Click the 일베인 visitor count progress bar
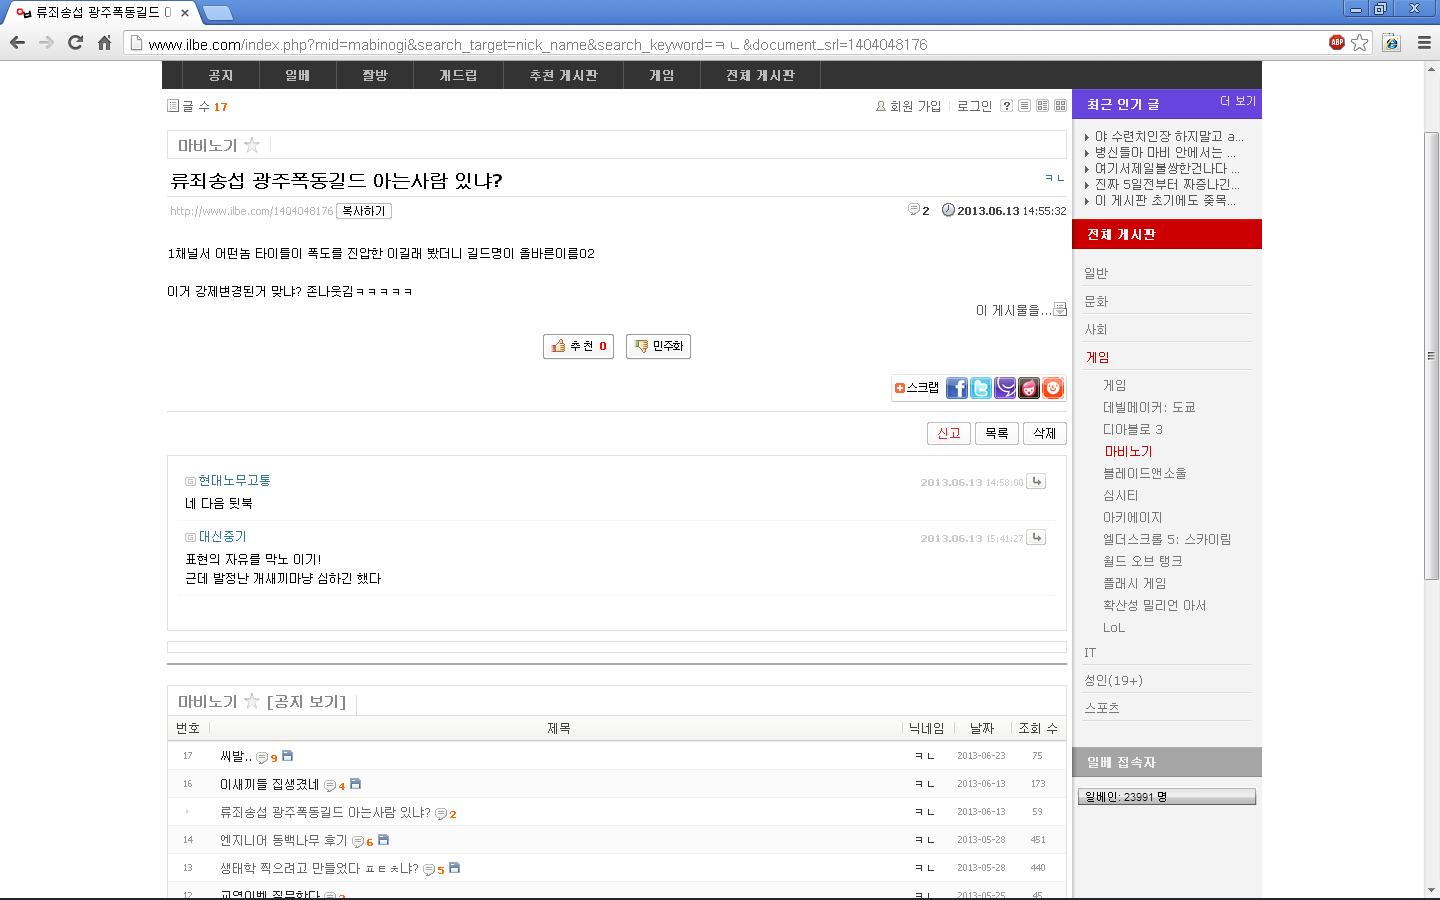The image size is (1440, 900). tap(1166, 797)
